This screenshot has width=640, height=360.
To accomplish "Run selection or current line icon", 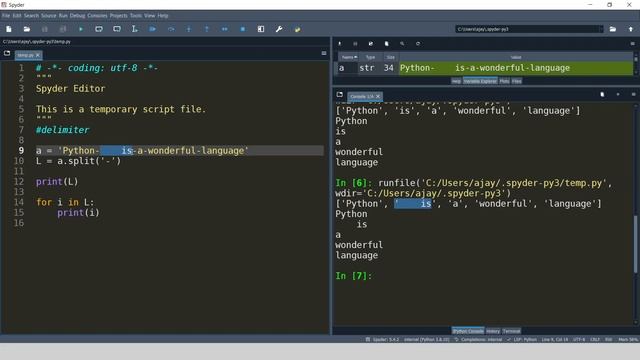I will [135, 29].
